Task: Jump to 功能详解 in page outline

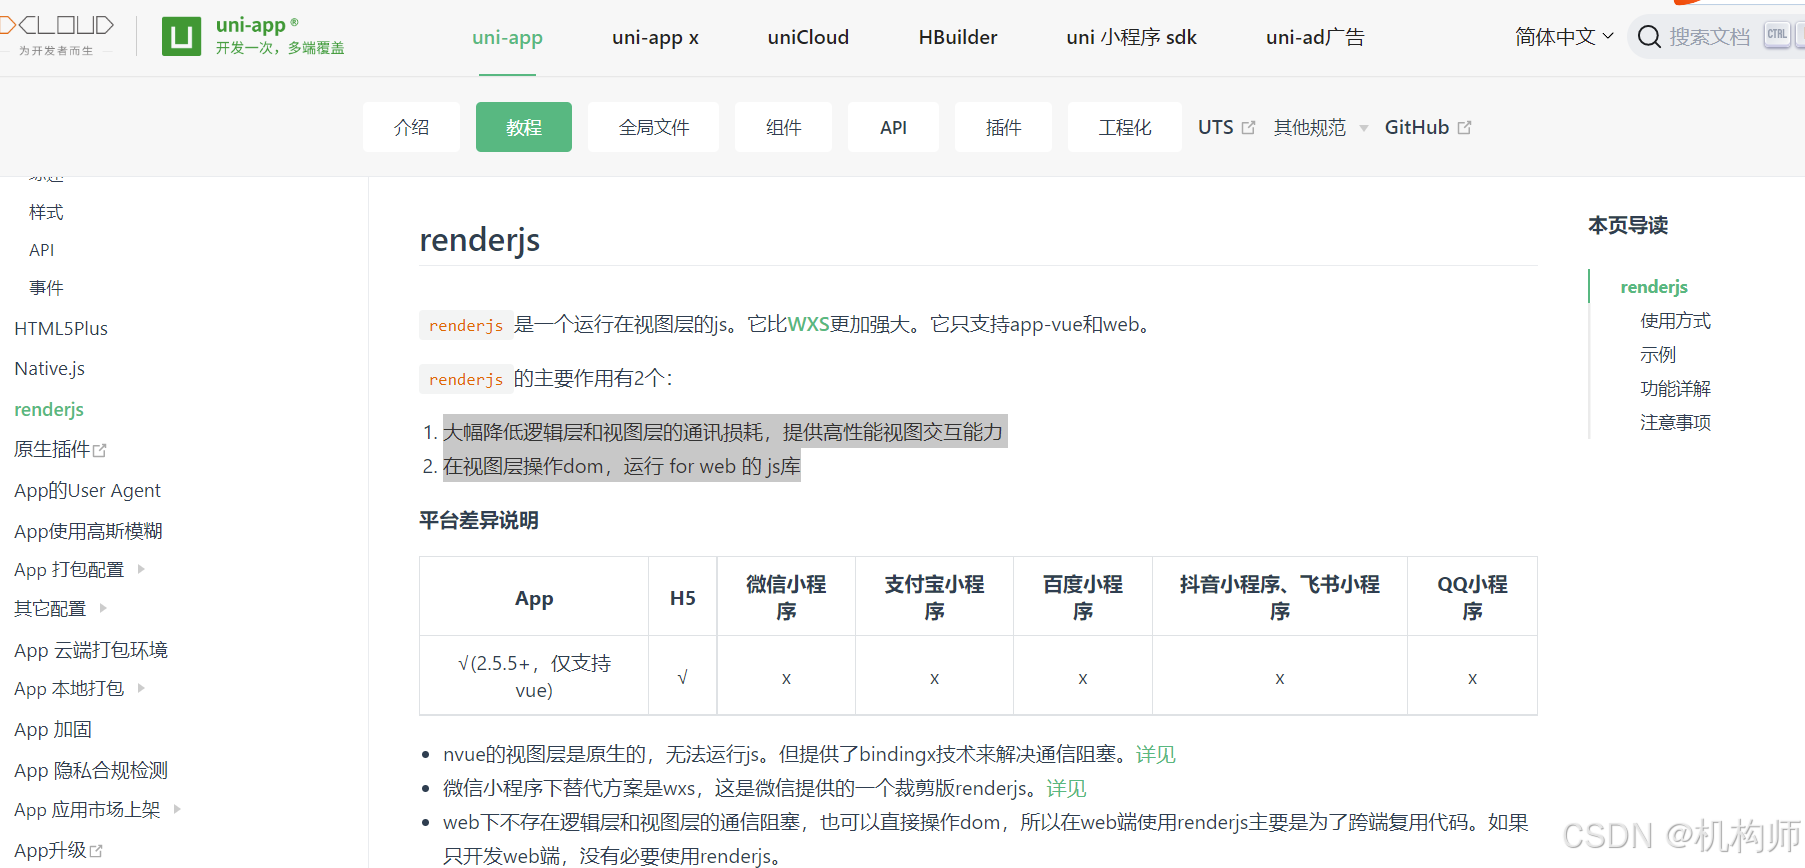Action: pos(1675,389)
